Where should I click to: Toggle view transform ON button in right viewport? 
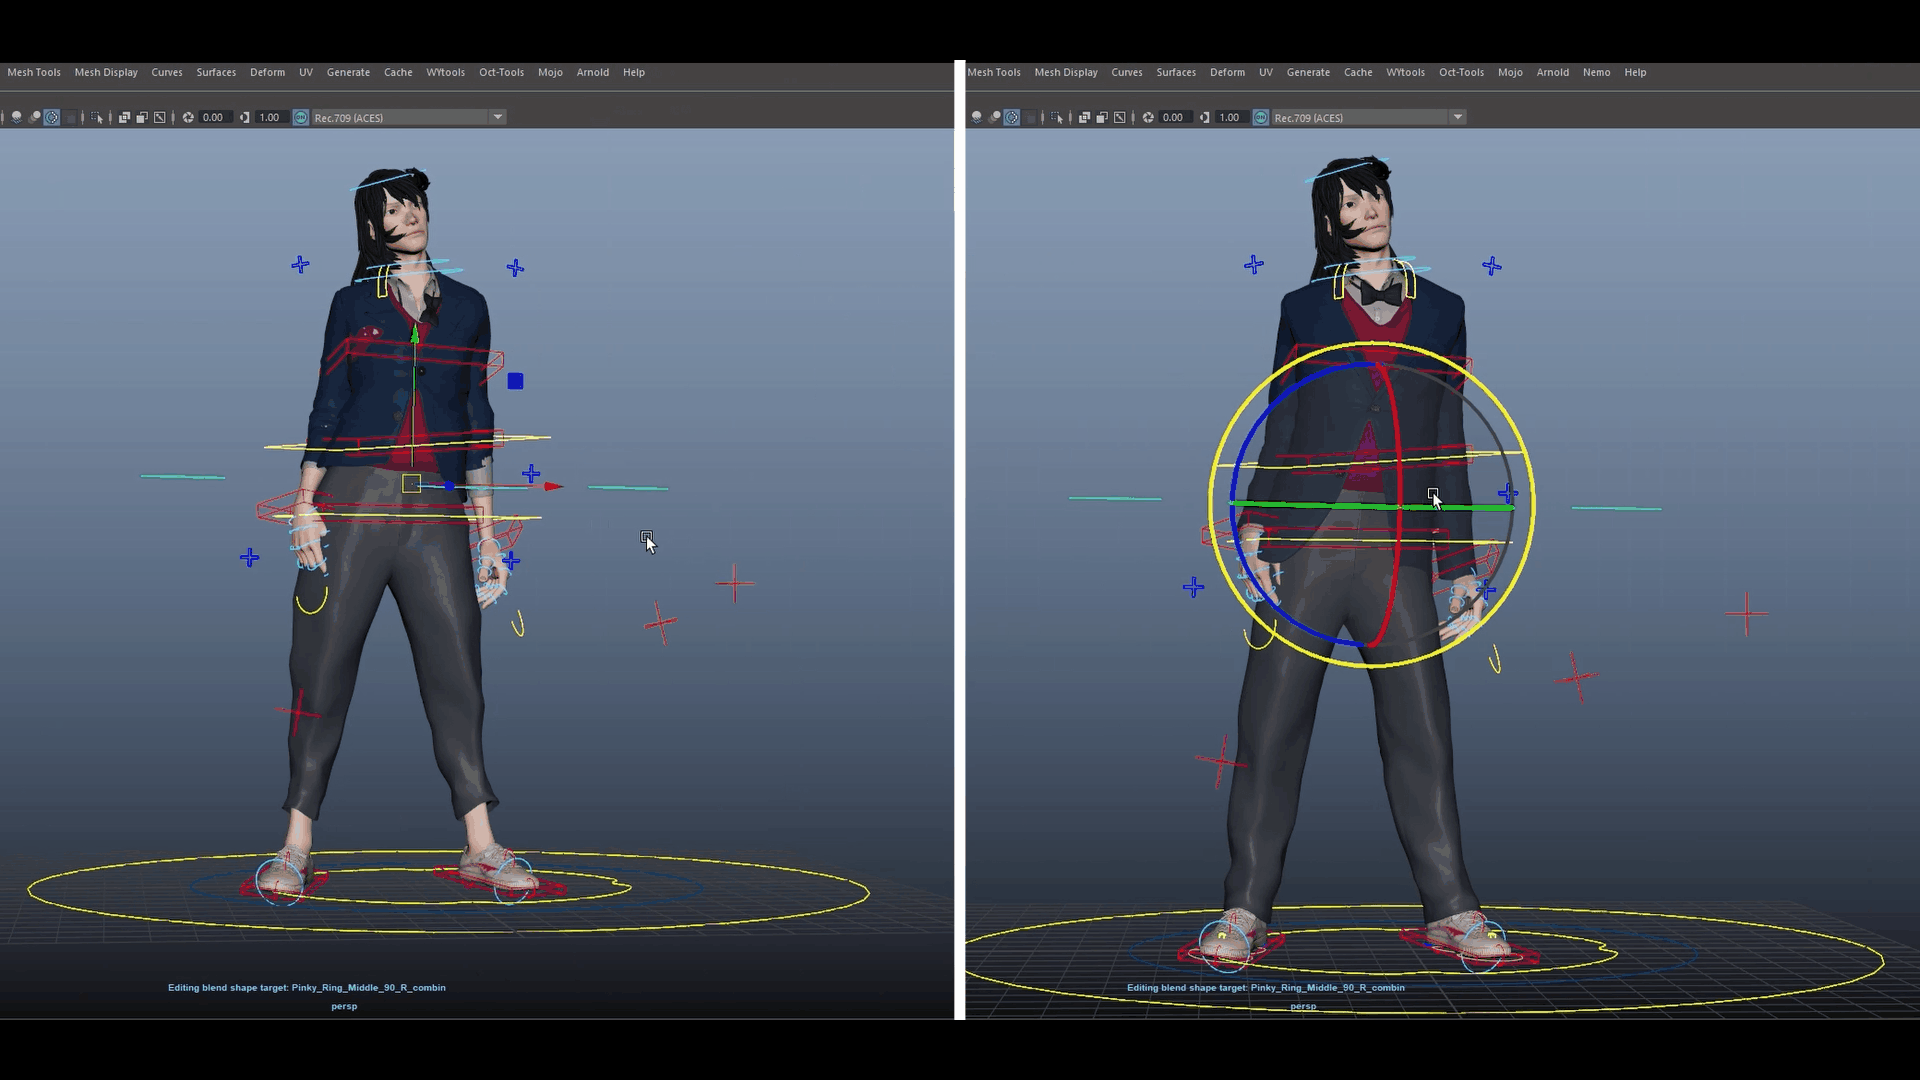coord(1261,117)
